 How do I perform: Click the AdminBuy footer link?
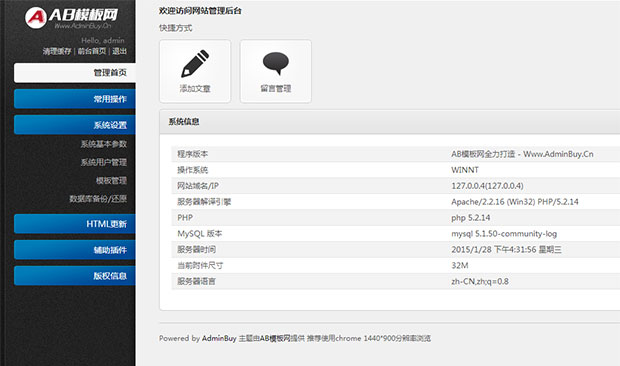click(x=219, y=338)
